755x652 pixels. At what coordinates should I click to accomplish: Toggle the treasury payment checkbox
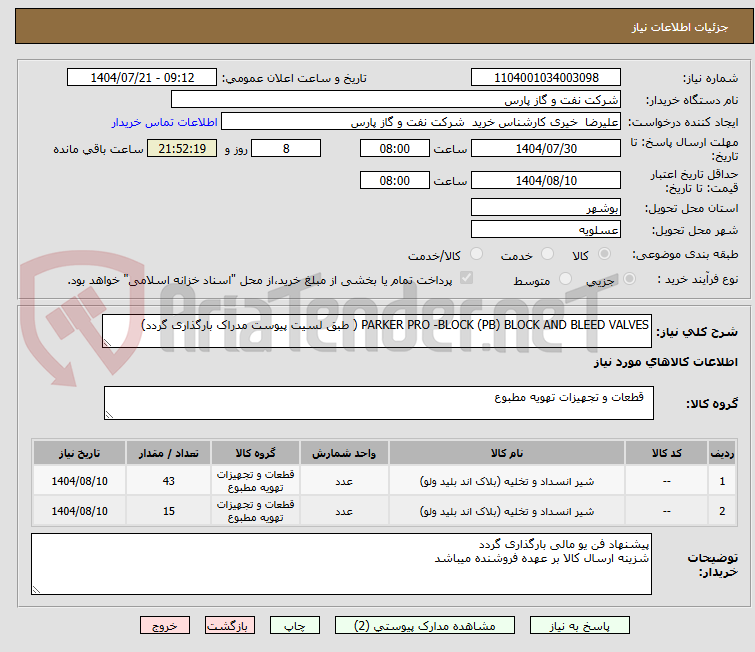pyautogui.click(x=466, y=279)
